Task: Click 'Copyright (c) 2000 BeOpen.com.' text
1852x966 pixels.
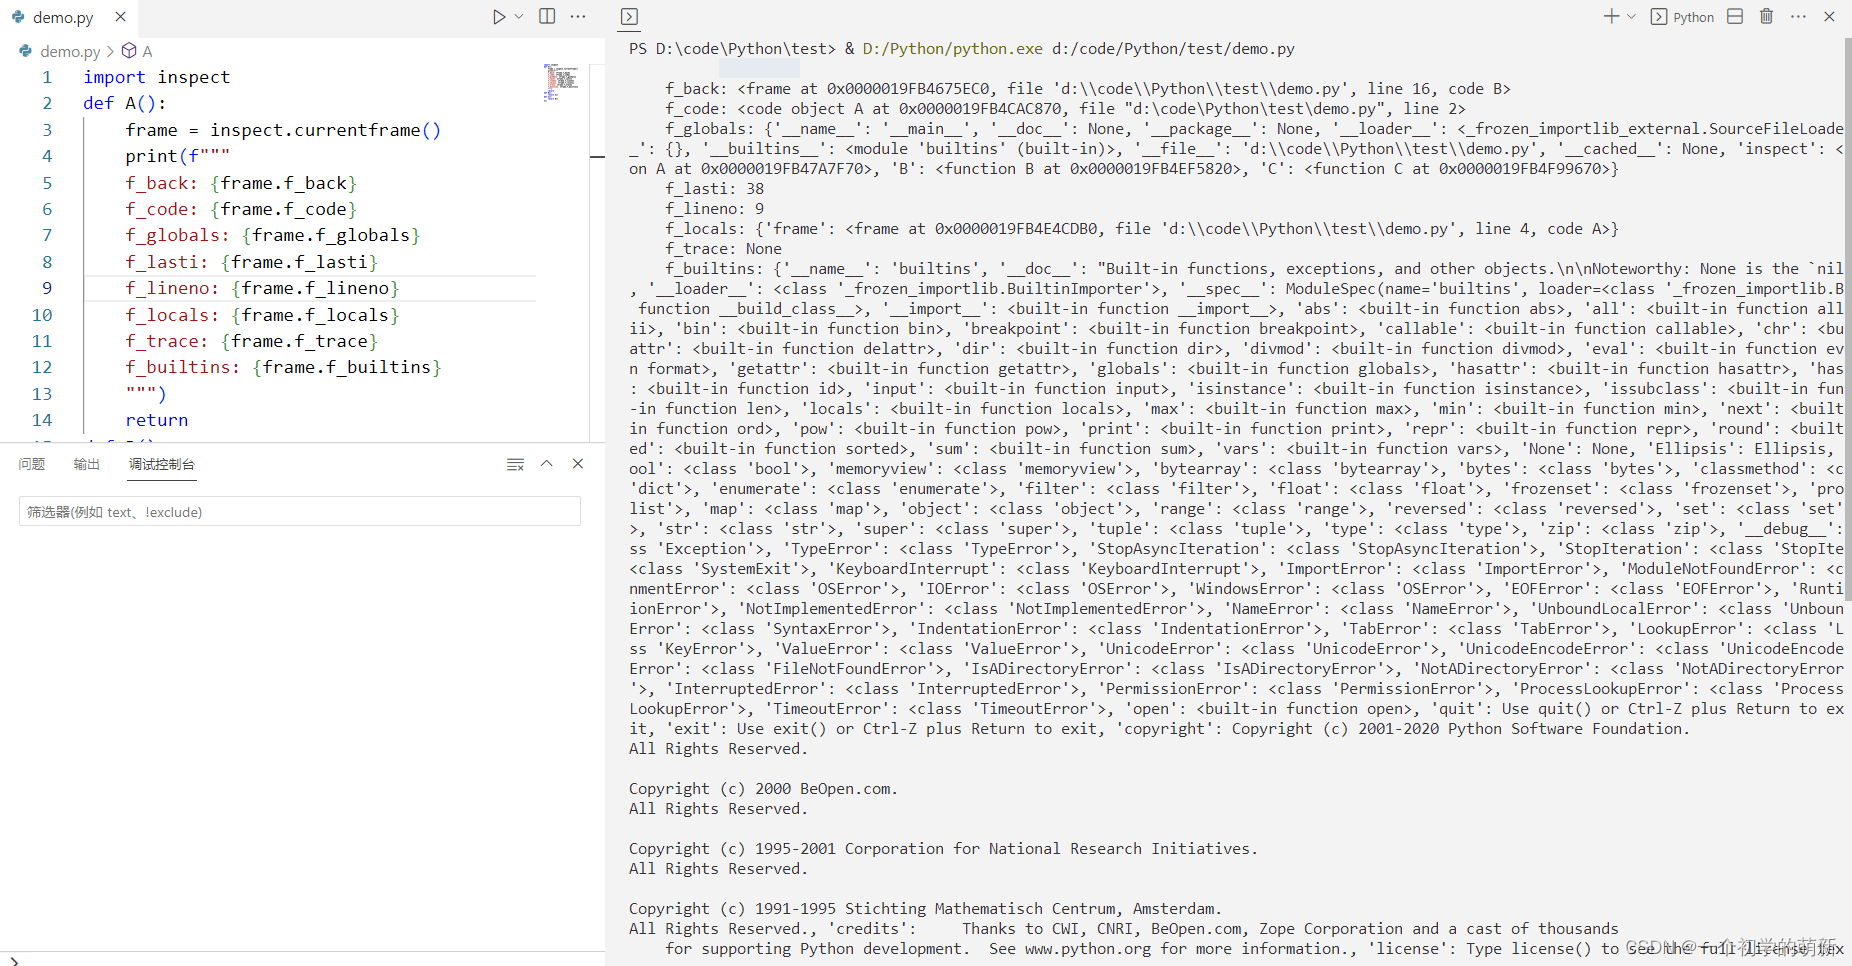Action: tap(764, 789)
